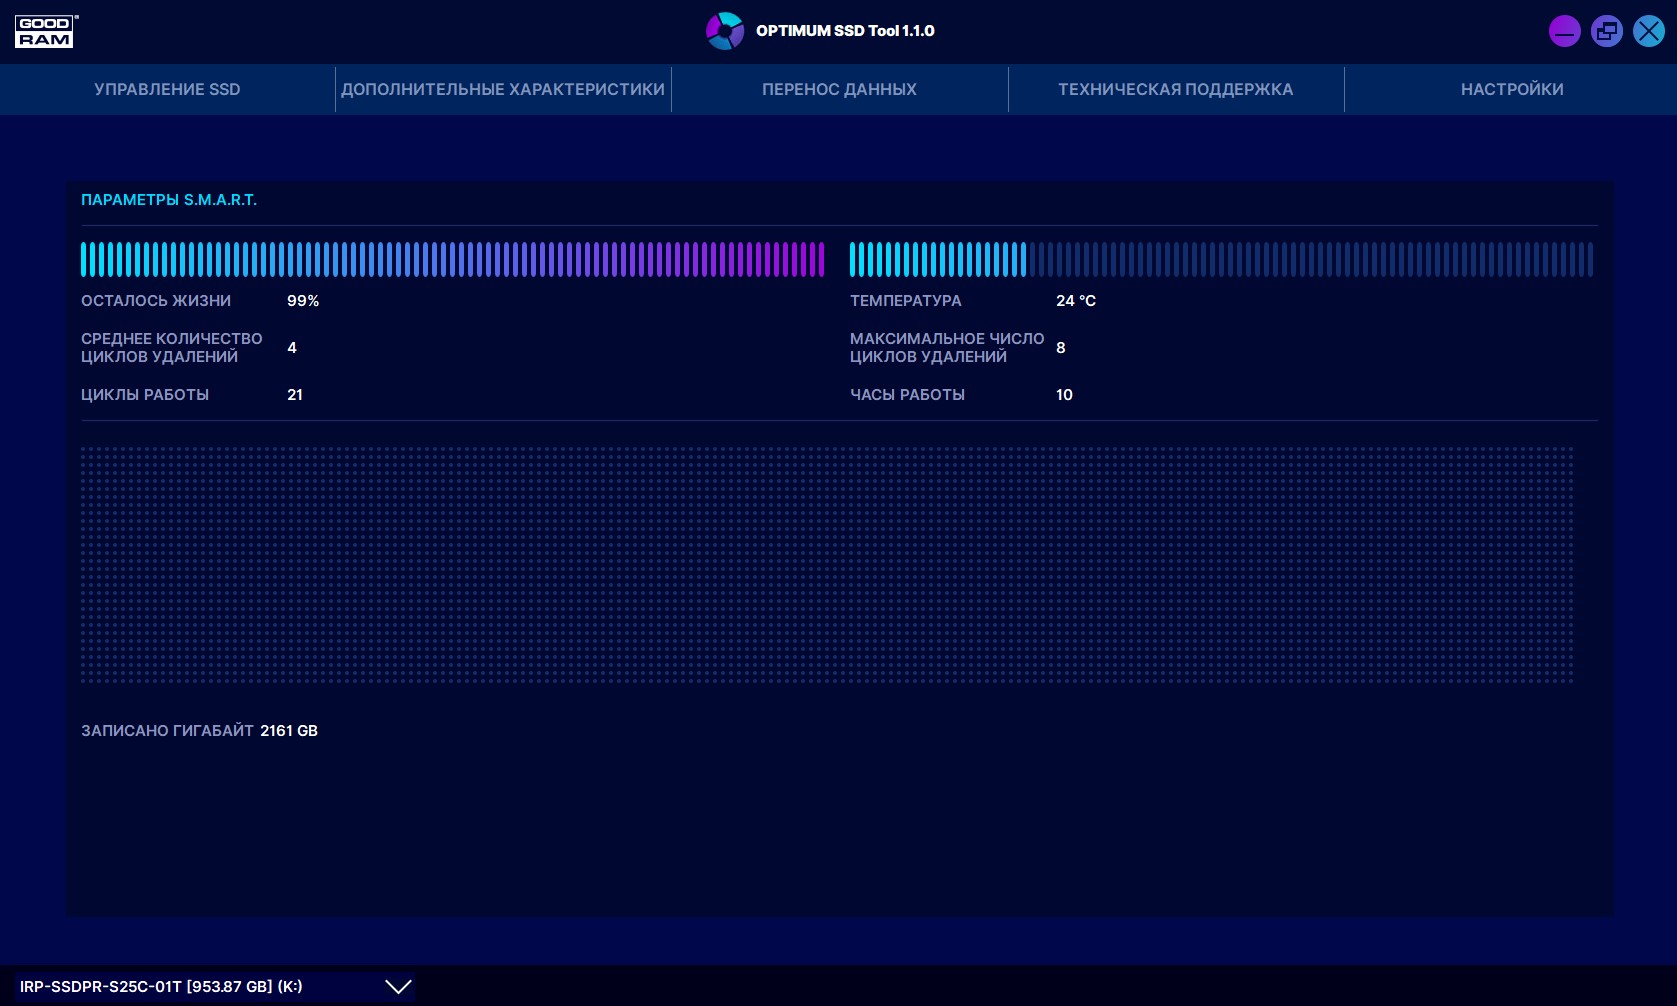This screenshot has height=1006, width=1677.
Task: Open the Управление SSD tab
Action: tap(167, 89)
